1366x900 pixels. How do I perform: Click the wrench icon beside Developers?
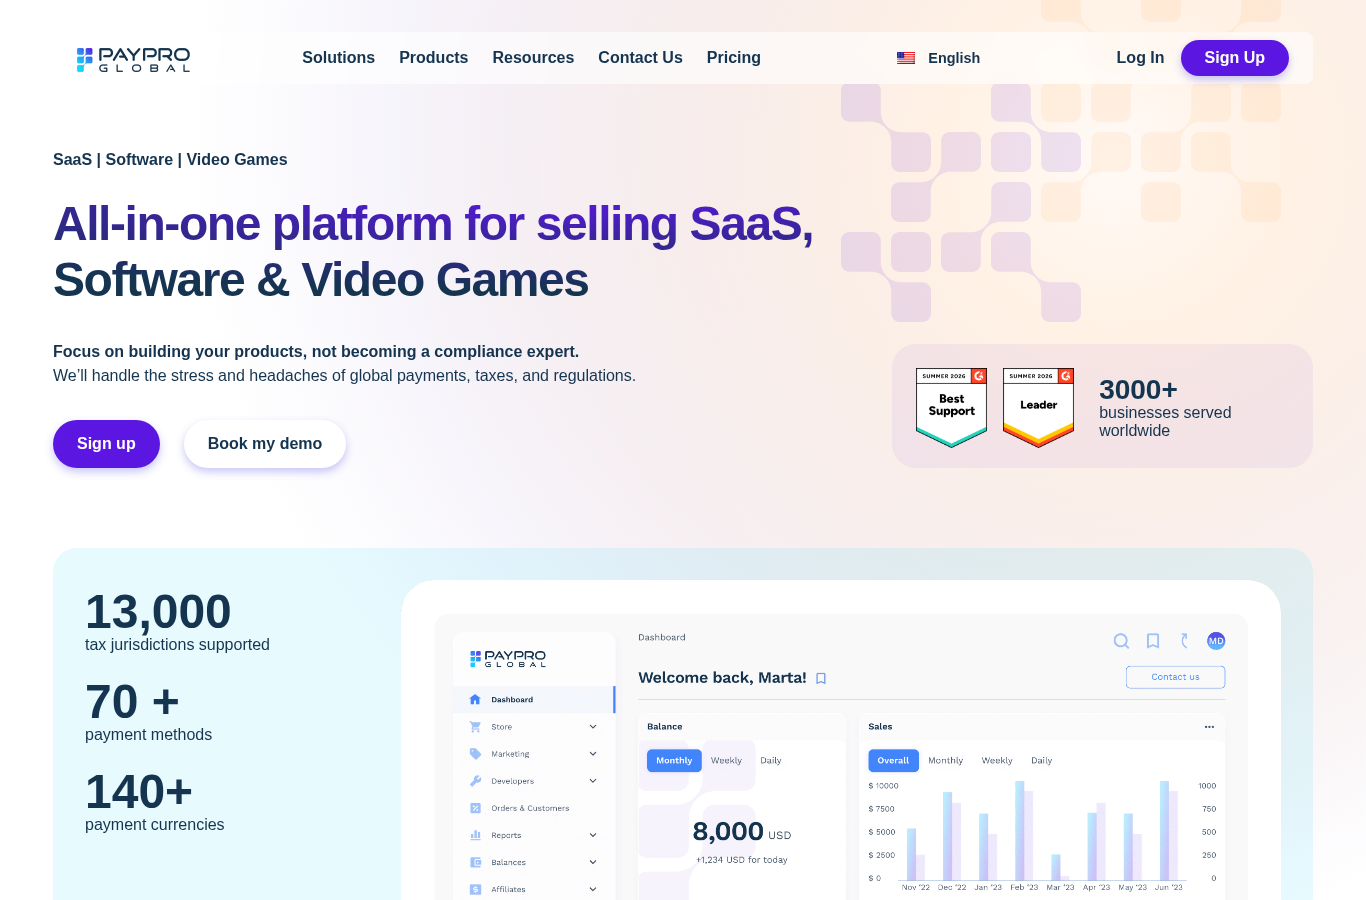click(x=475, y=781)
